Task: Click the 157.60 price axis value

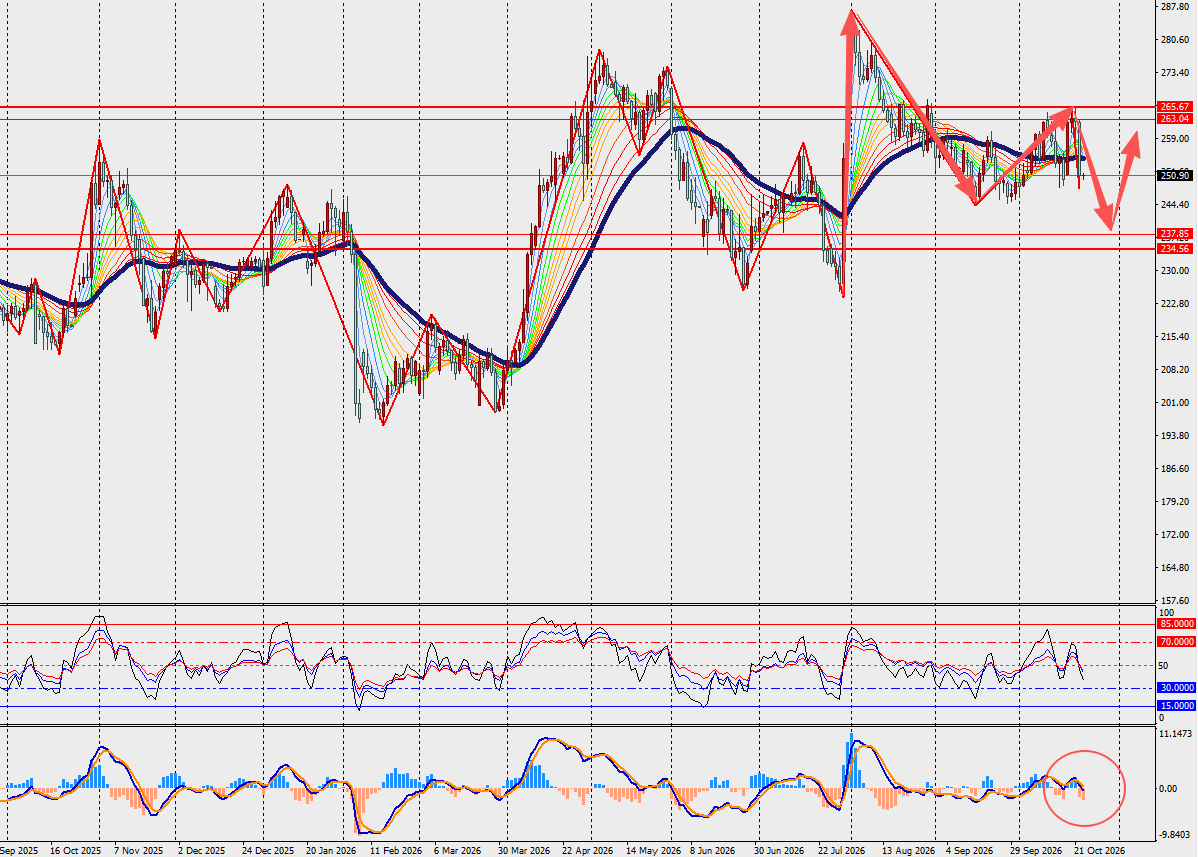Action: pos(1174,600)
